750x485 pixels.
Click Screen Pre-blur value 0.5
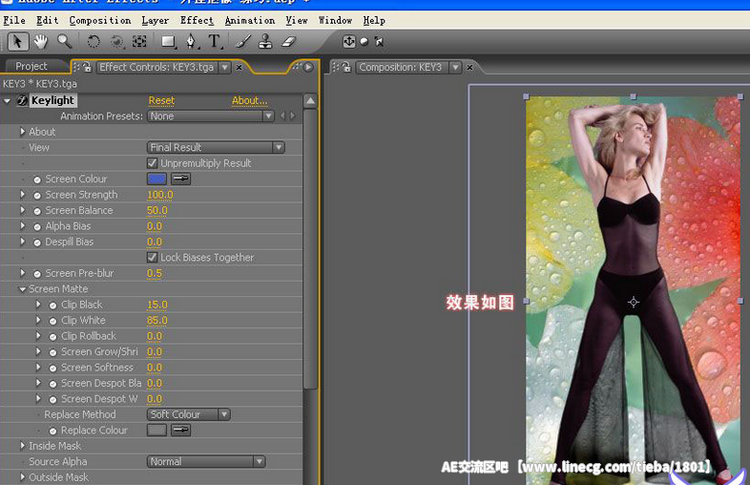(x=154, y=273)
